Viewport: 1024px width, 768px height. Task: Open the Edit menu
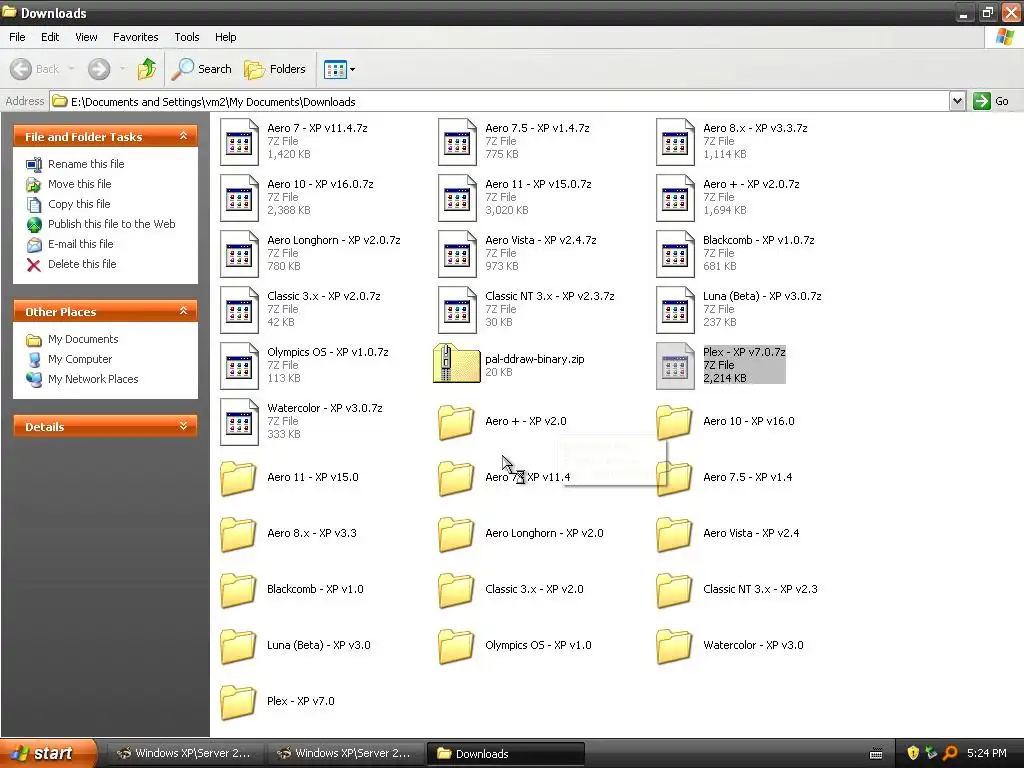50,37
